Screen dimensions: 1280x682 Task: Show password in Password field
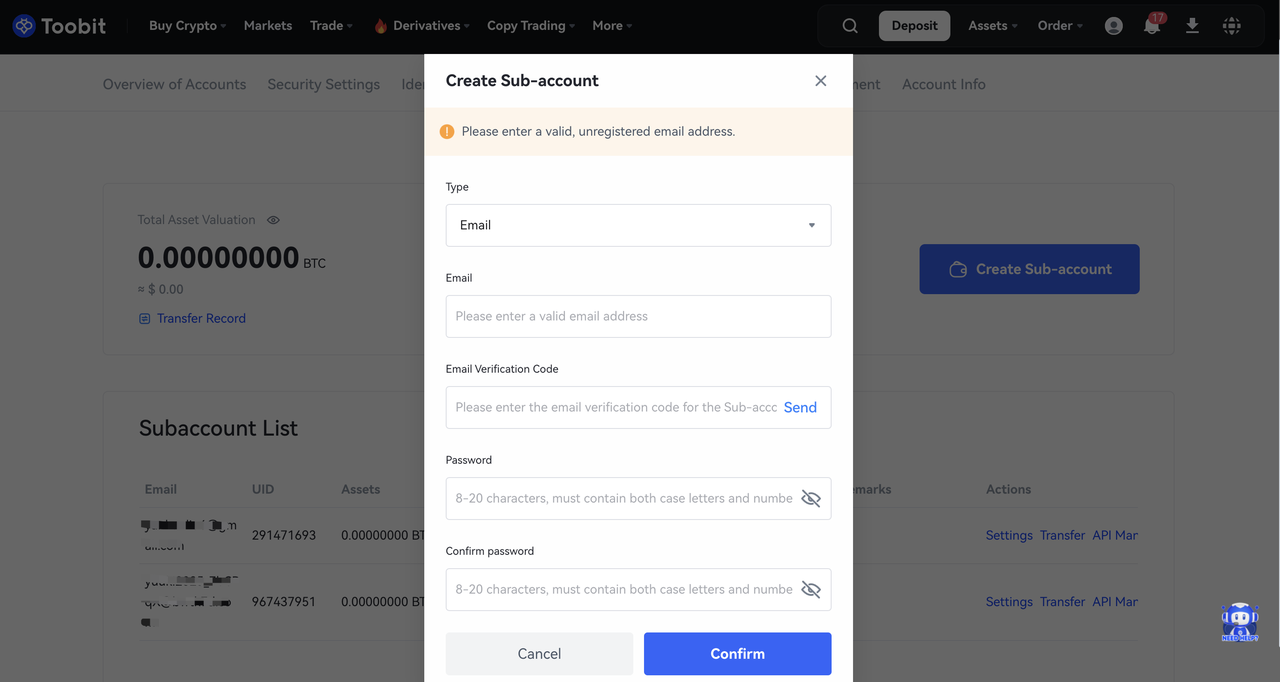(811, 498)
